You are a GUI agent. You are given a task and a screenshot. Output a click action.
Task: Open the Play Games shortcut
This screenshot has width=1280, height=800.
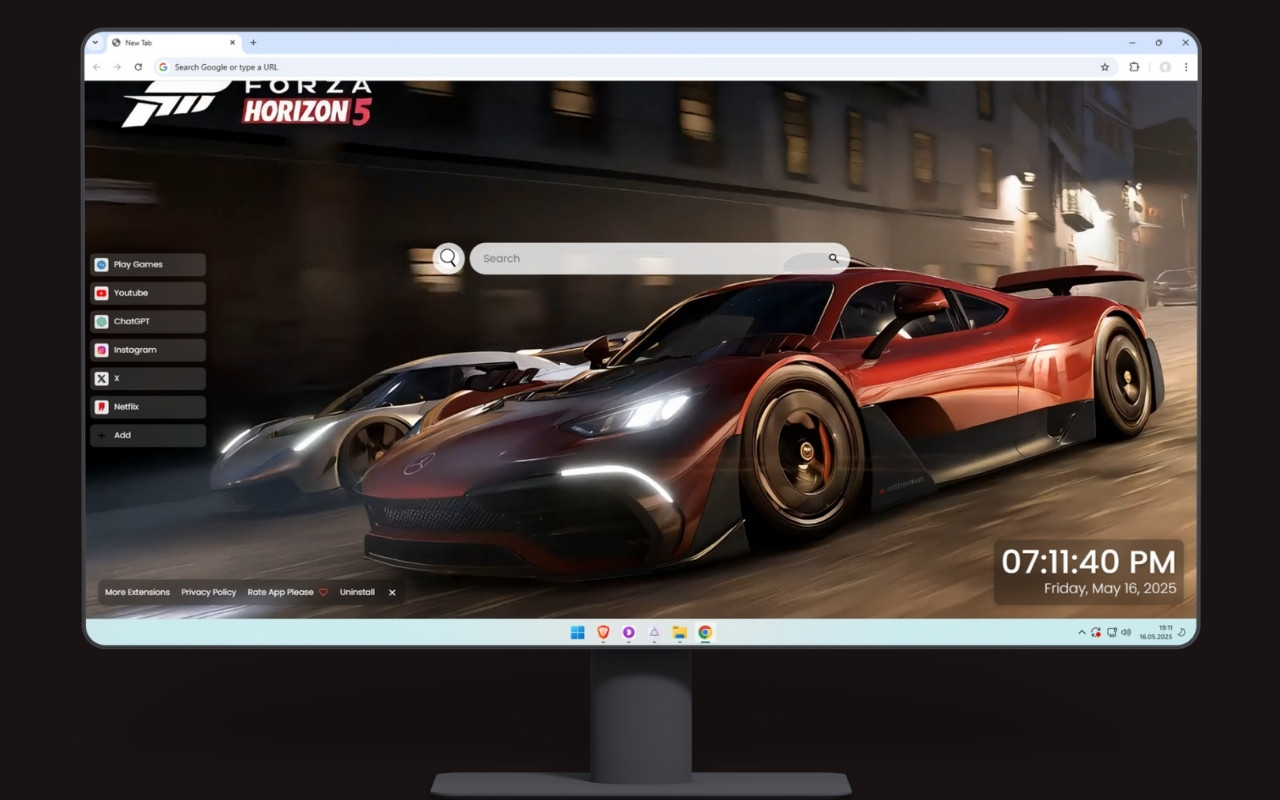148,265
